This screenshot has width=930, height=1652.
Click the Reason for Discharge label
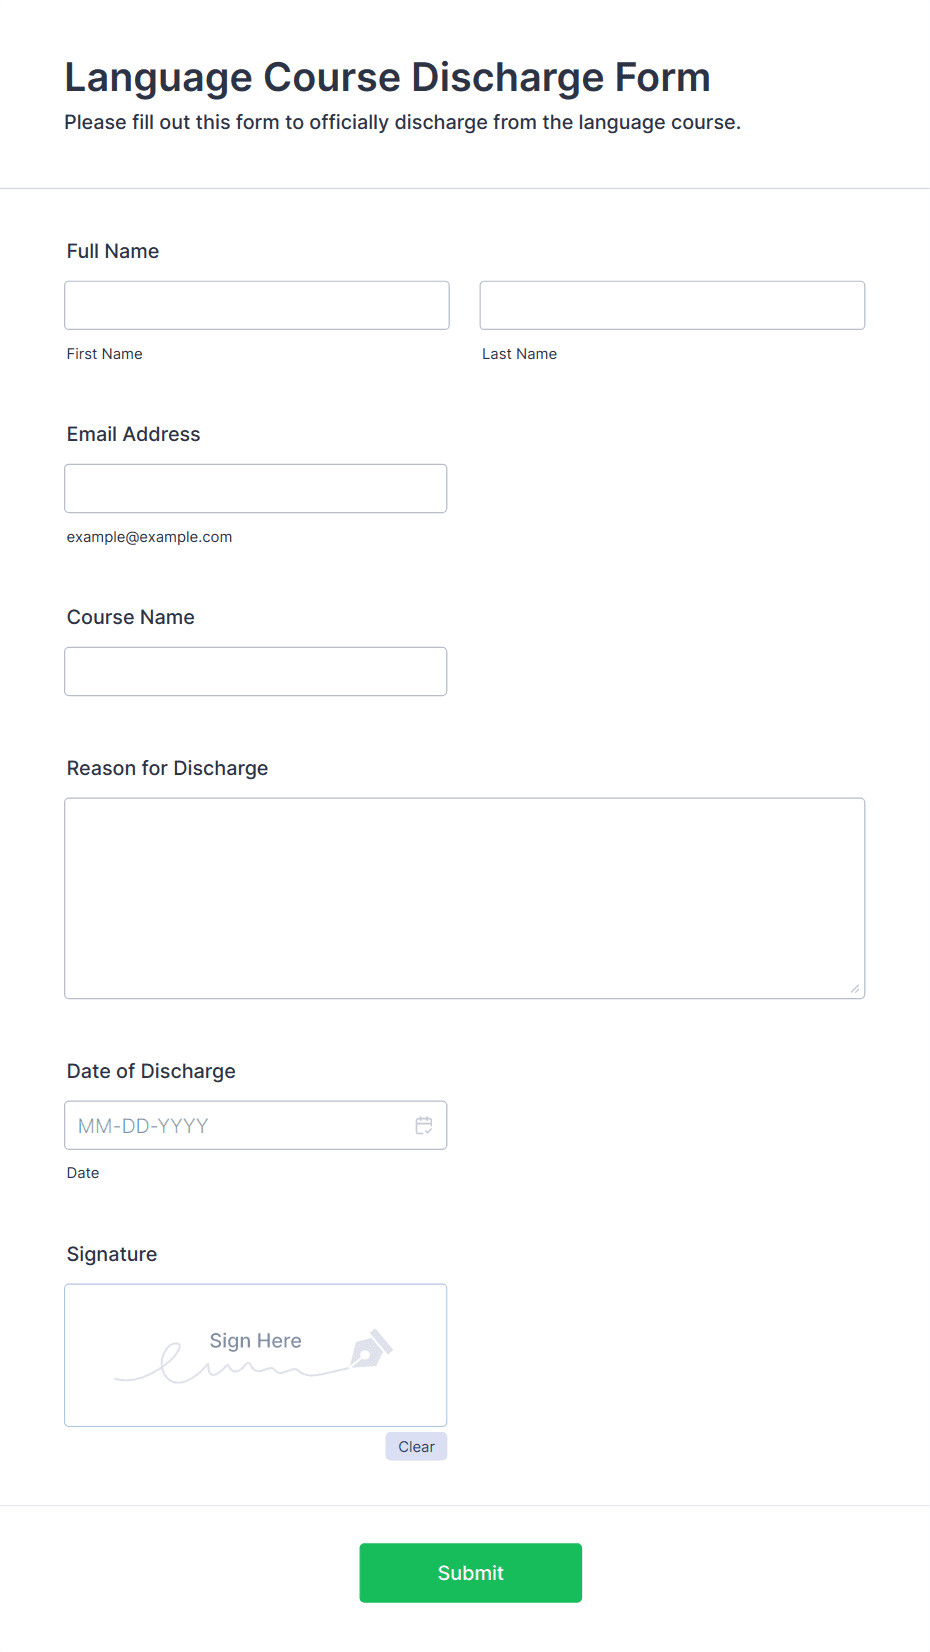coord(168,768)
